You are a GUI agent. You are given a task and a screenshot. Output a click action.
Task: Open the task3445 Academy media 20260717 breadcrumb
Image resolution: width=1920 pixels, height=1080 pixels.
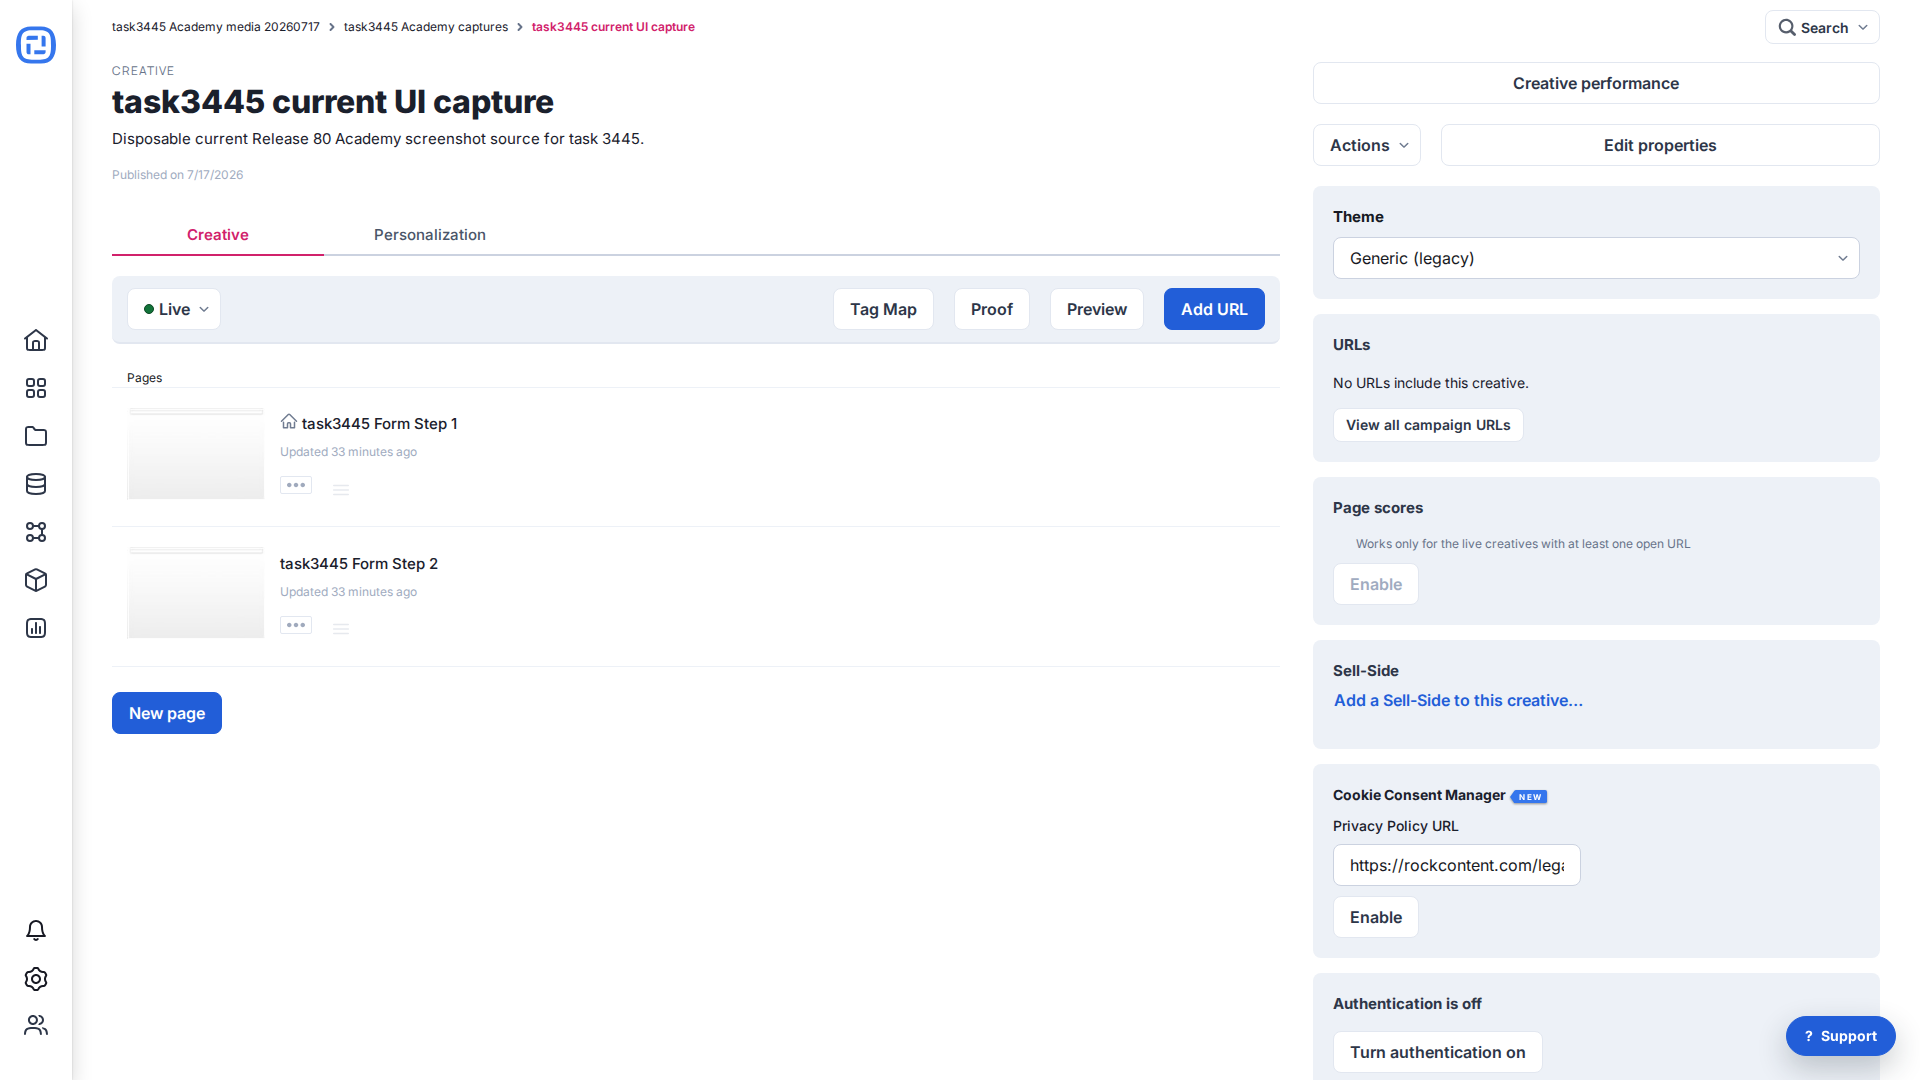coord(216,27)
